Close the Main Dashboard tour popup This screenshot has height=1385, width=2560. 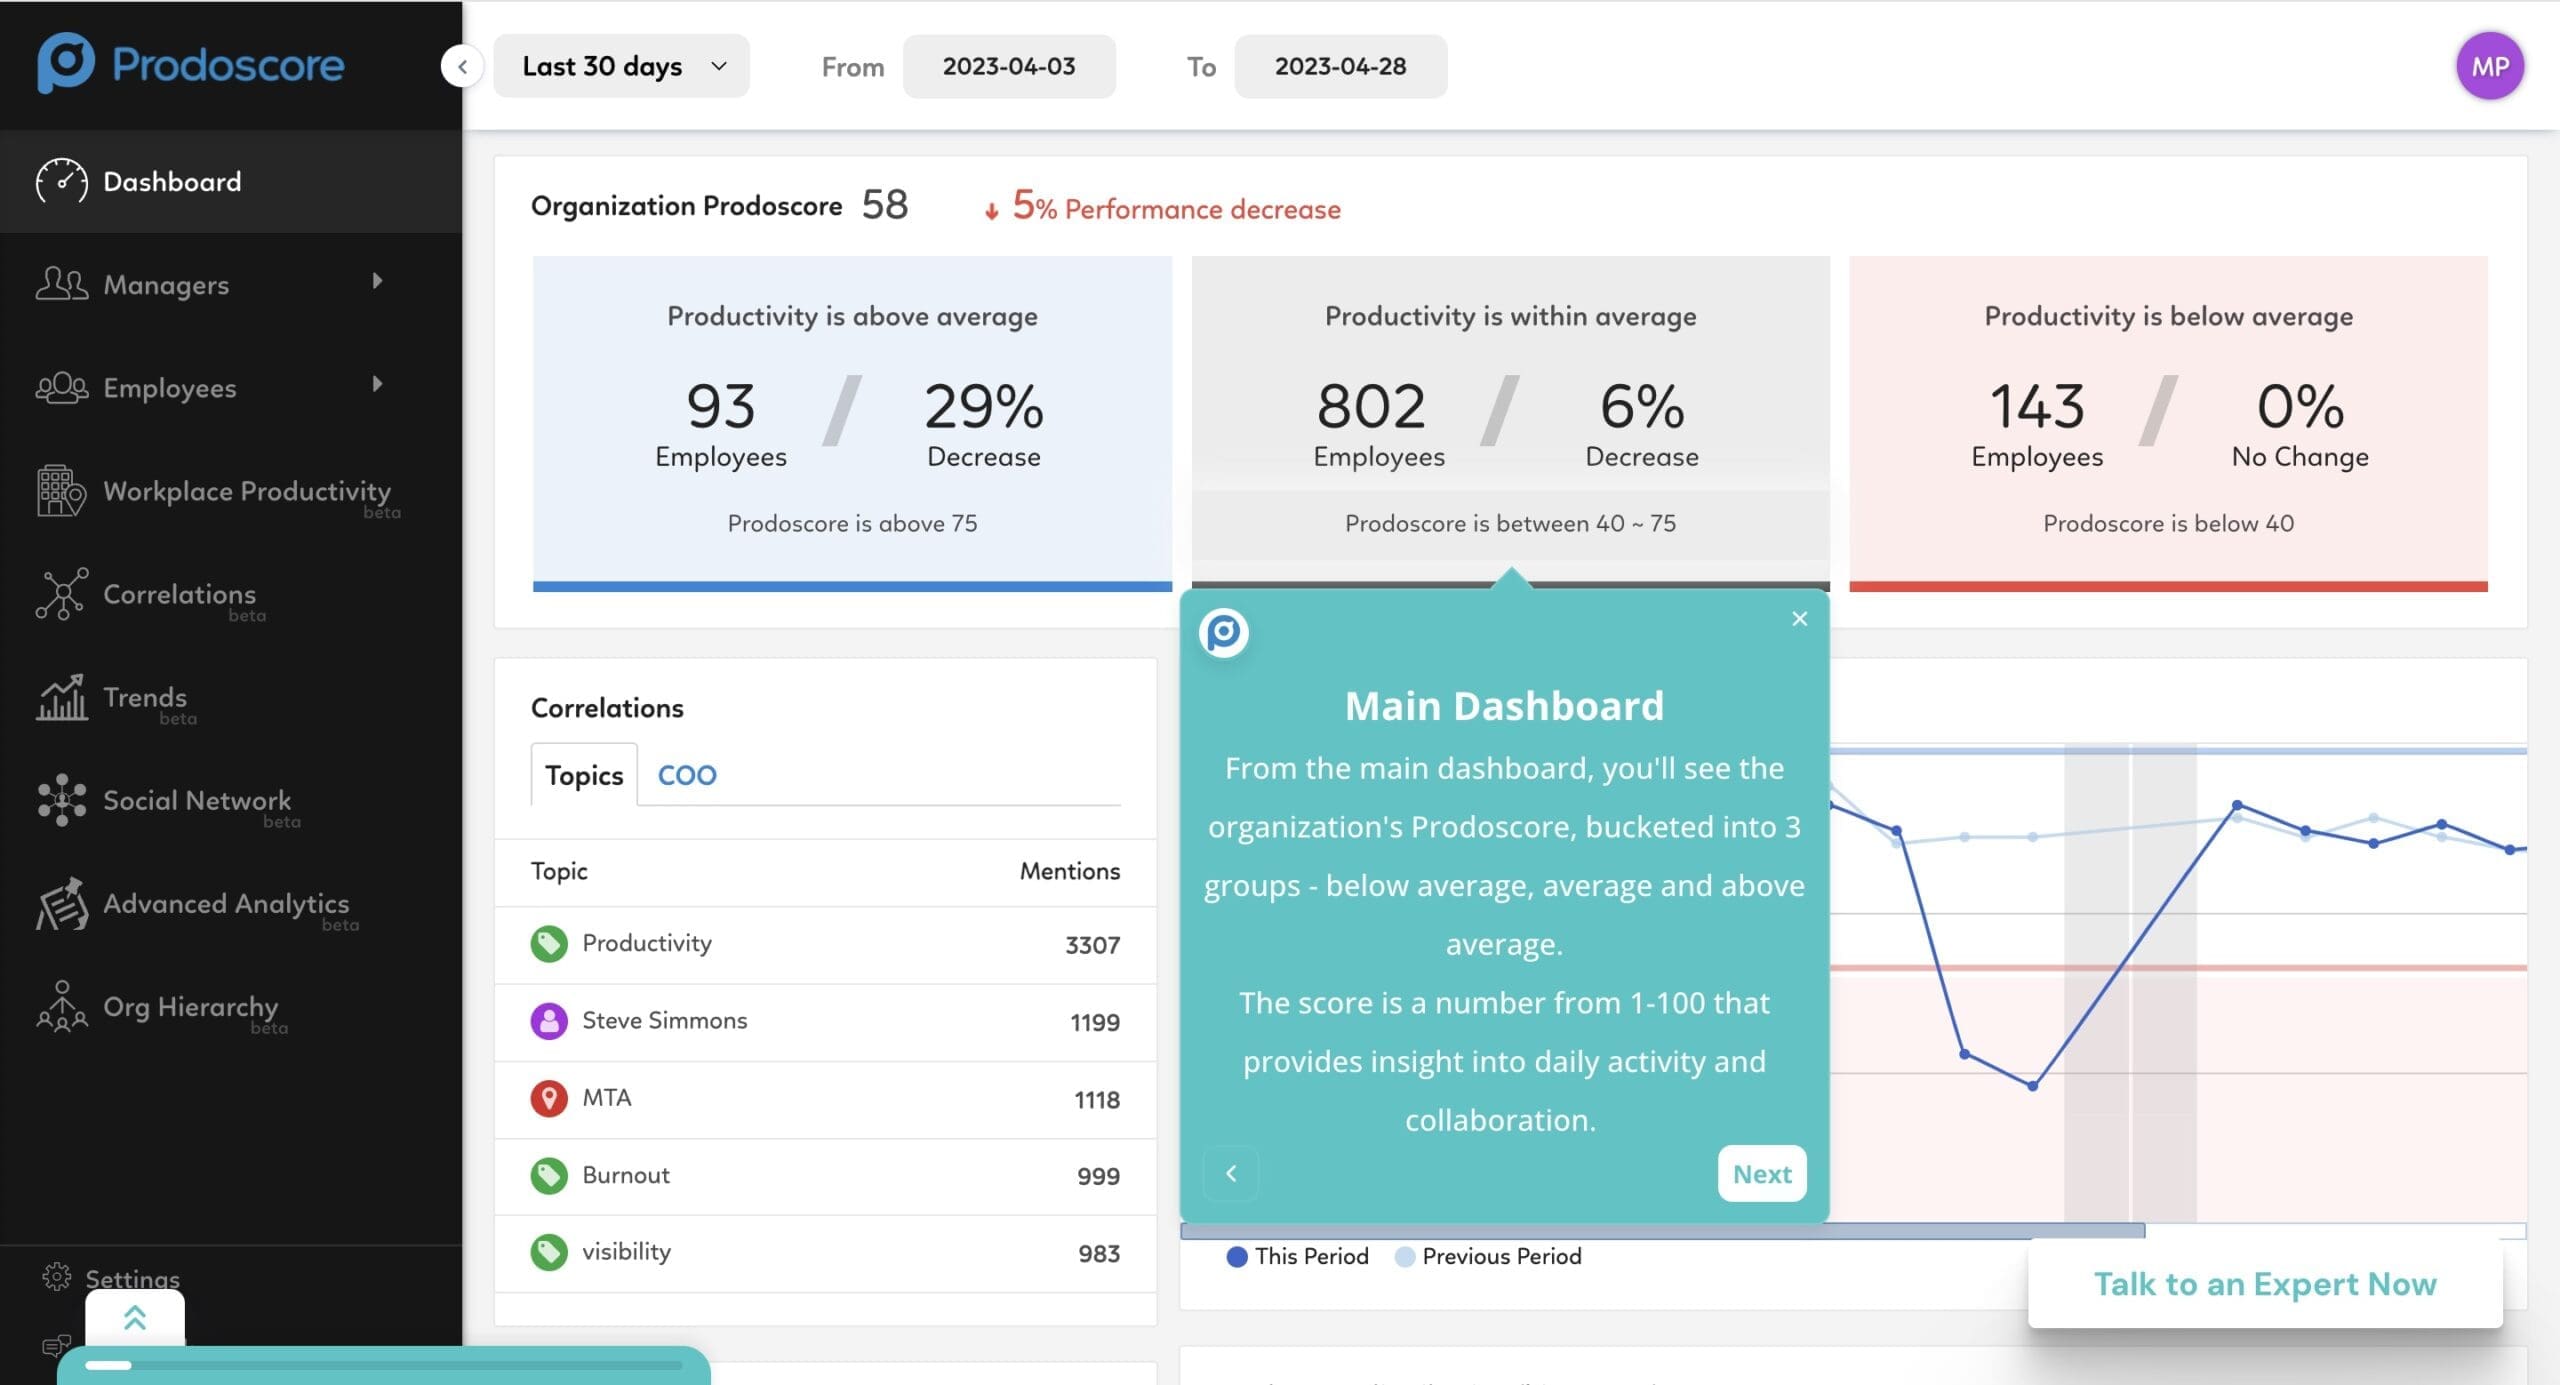click(x=1799, y=619)
